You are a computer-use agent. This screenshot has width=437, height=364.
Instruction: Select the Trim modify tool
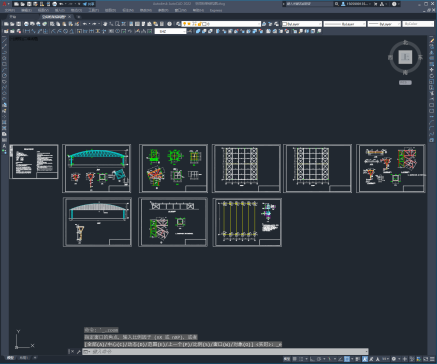432,93
